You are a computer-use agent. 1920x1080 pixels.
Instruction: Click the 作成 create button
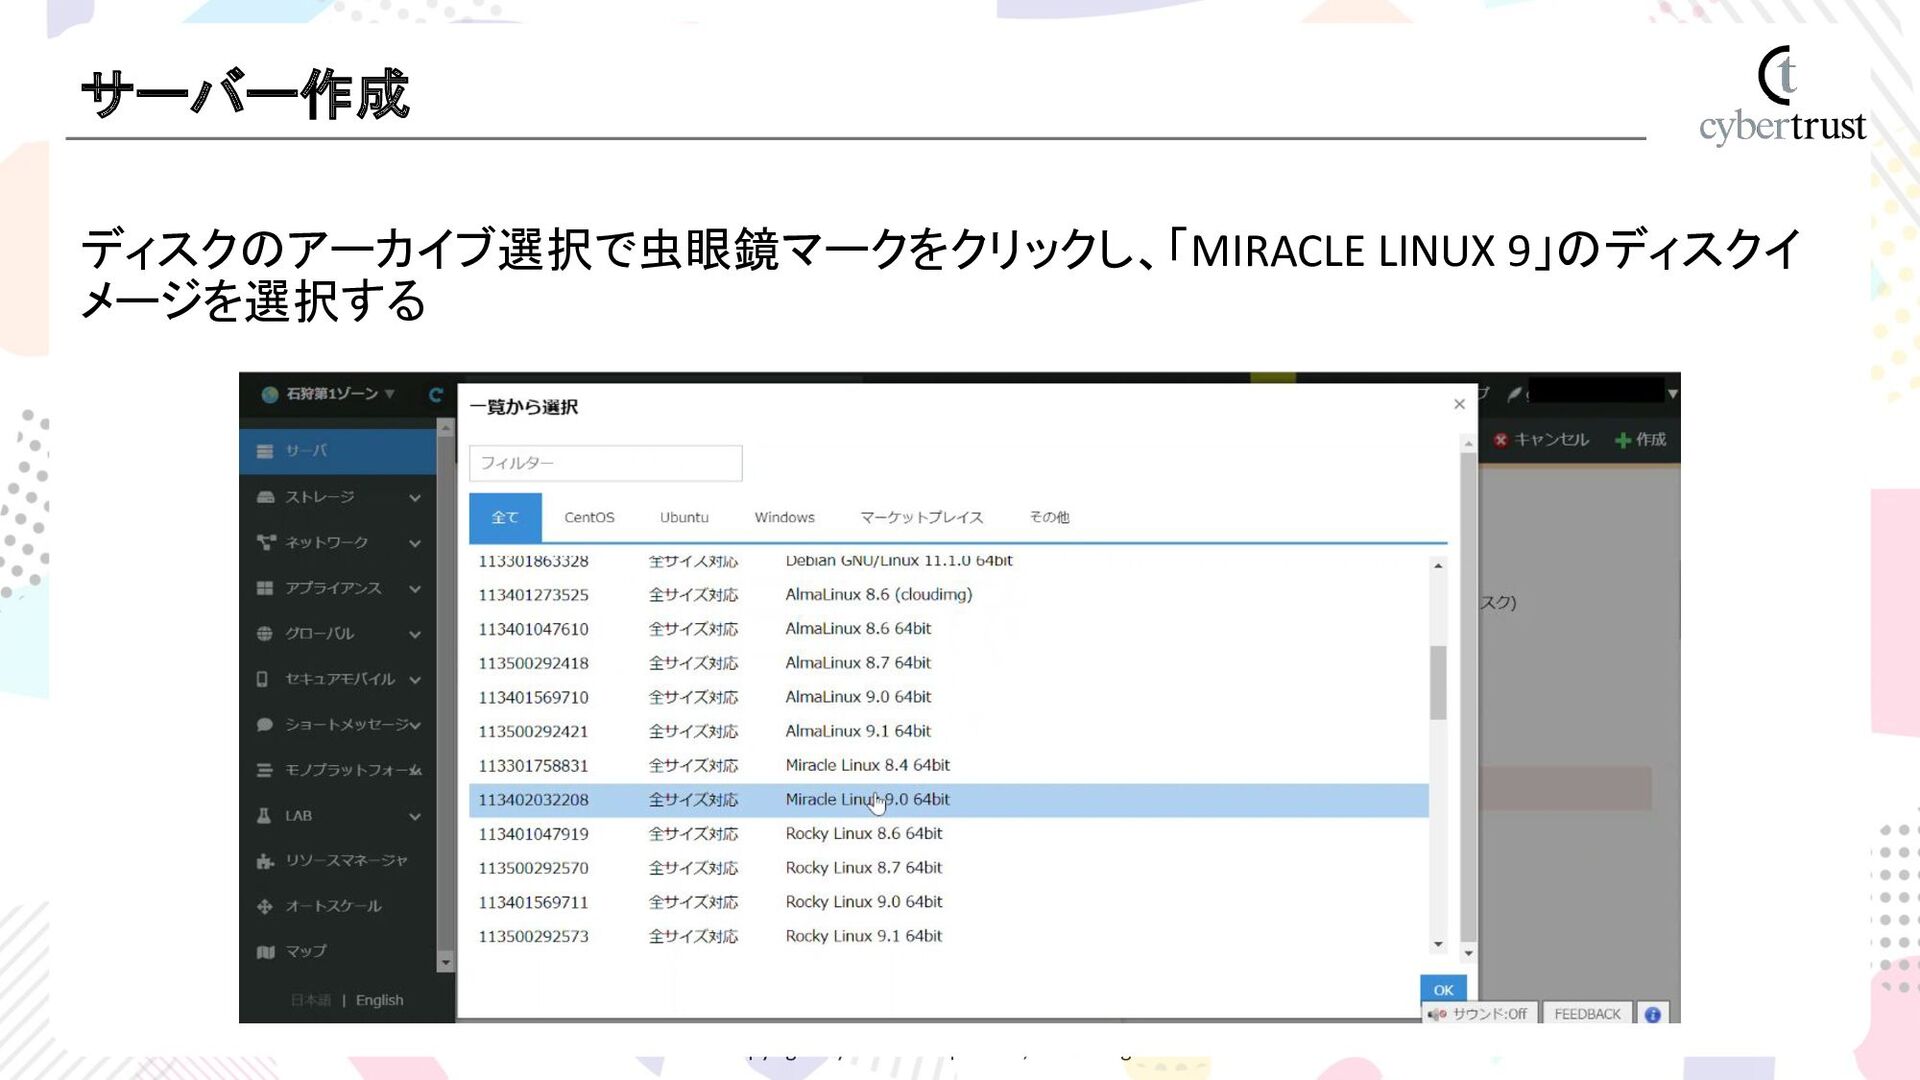(x=1640, y=439)
